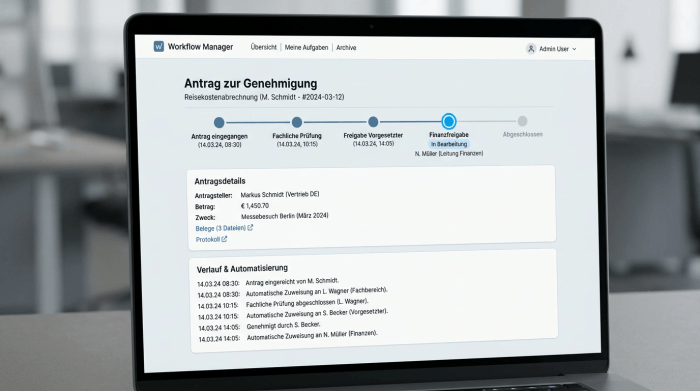
Task: Click log entry Fachliche Prüfung abgeschlossen
Action: pos(307,303)
